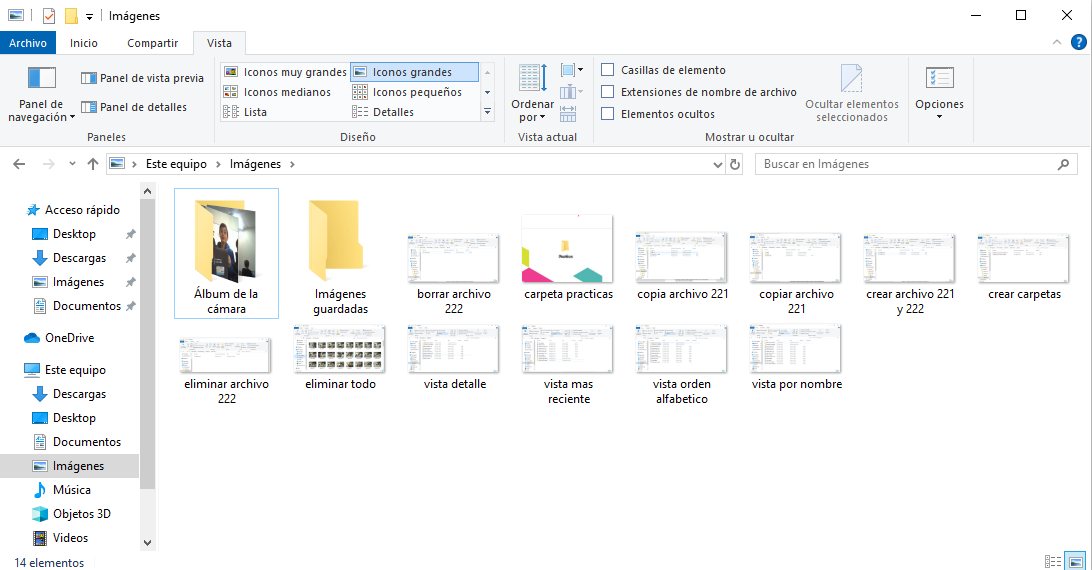
Task: Click the Panel de detalles icon
Action: click(89, 107)
